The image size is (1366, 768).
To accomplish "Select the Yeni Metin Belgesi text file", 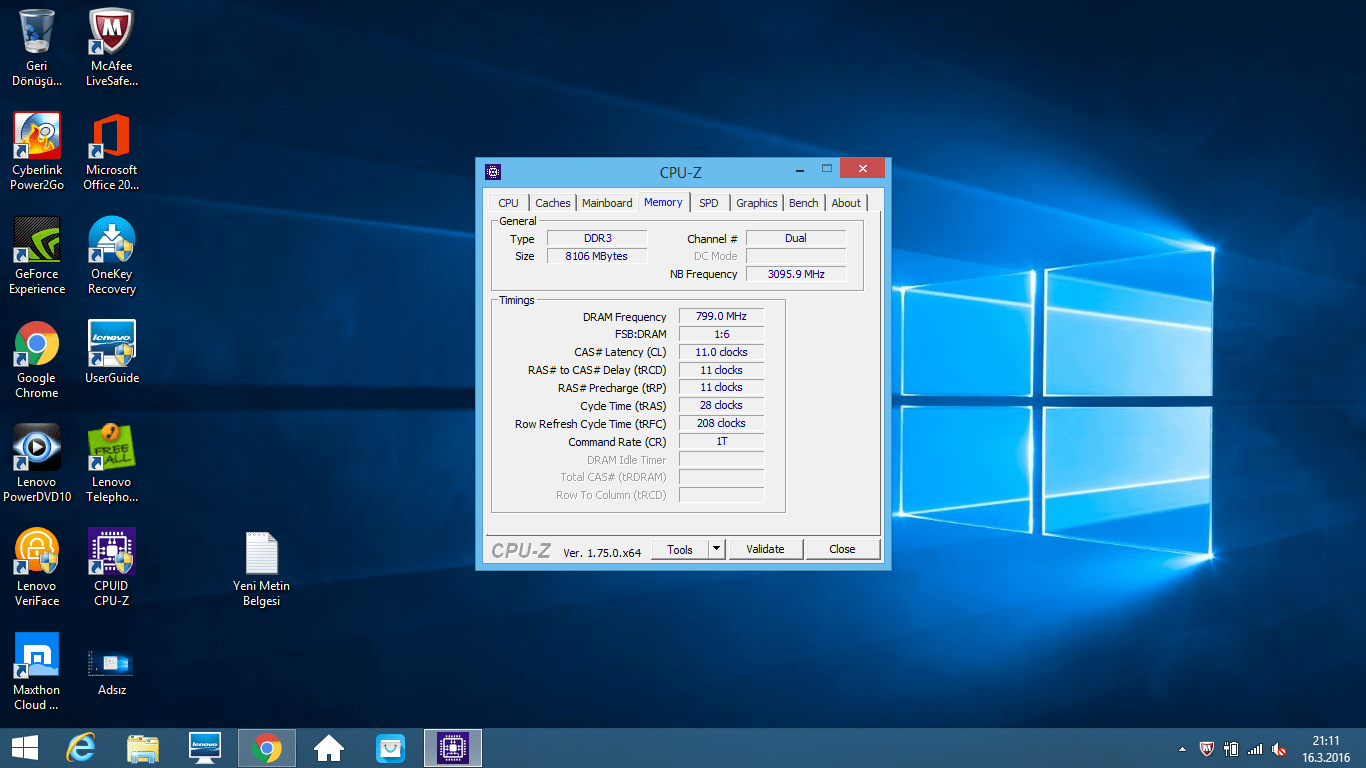I will click(261, 556).
